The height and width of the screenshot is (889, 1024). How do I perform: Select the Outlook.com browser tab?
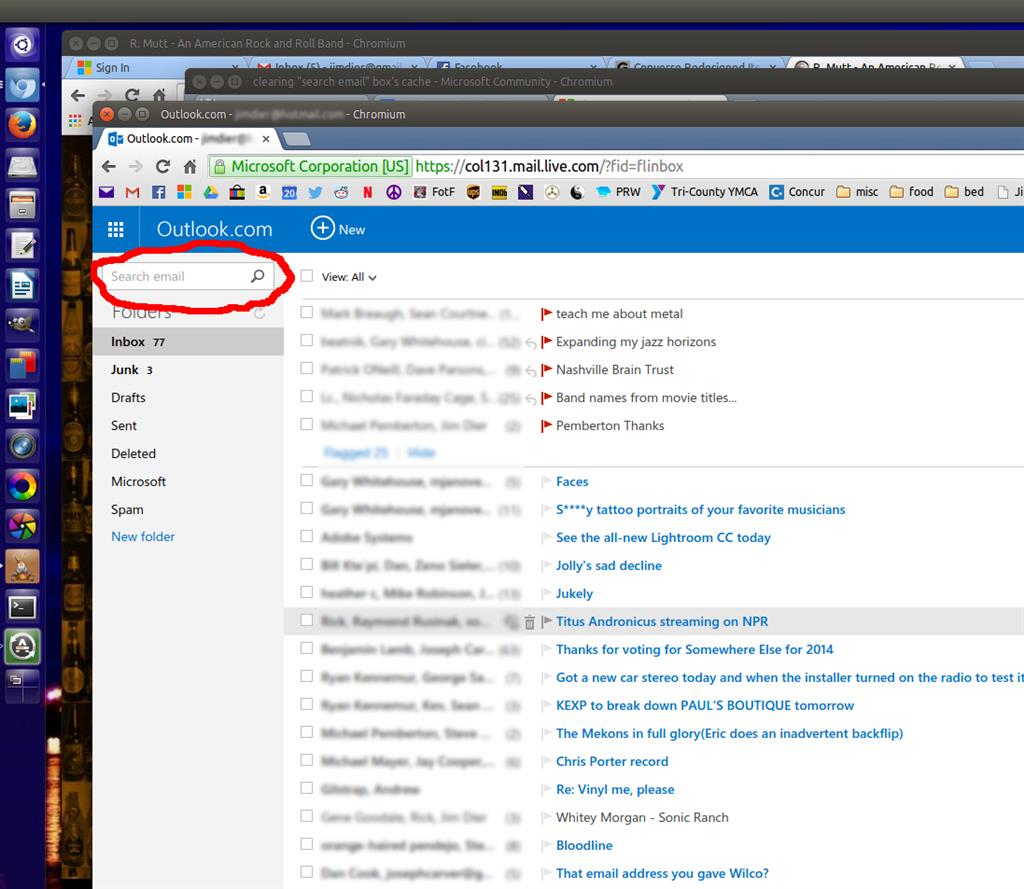point(188,138)
